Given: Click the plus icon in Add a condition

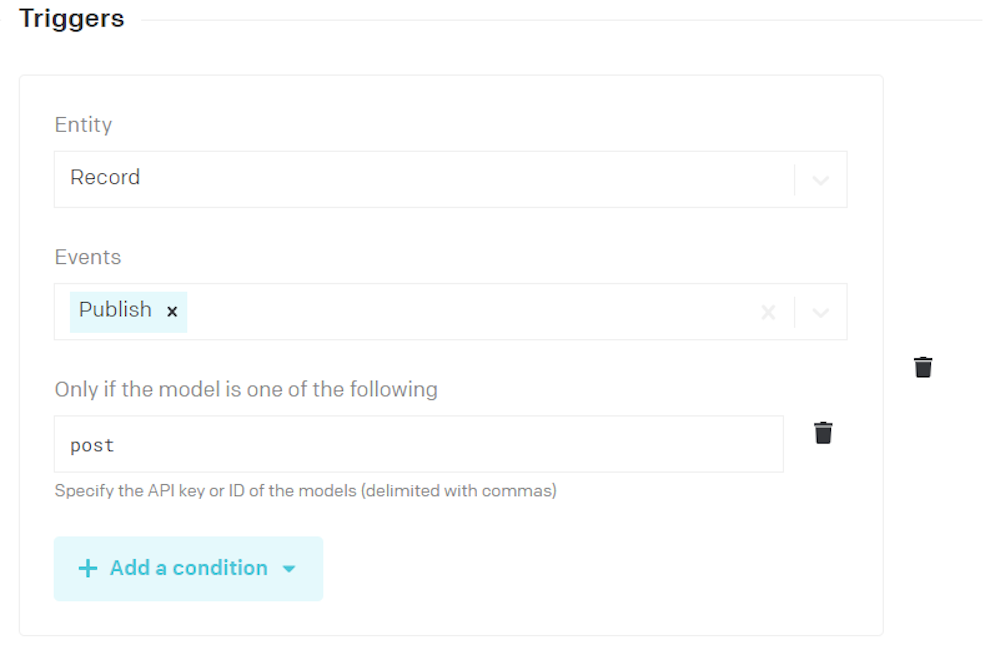Looking at the screenshot, I should [x=88, y=568].
